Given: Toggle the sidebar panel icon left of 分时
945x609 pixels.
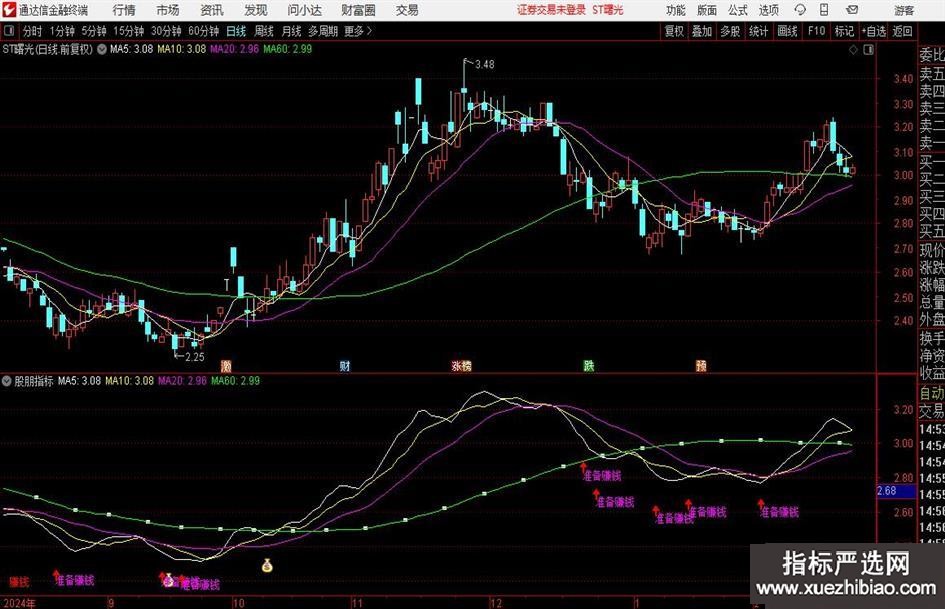Looking at the screenshot, I should pyautogui.click(x=9, y=31).
